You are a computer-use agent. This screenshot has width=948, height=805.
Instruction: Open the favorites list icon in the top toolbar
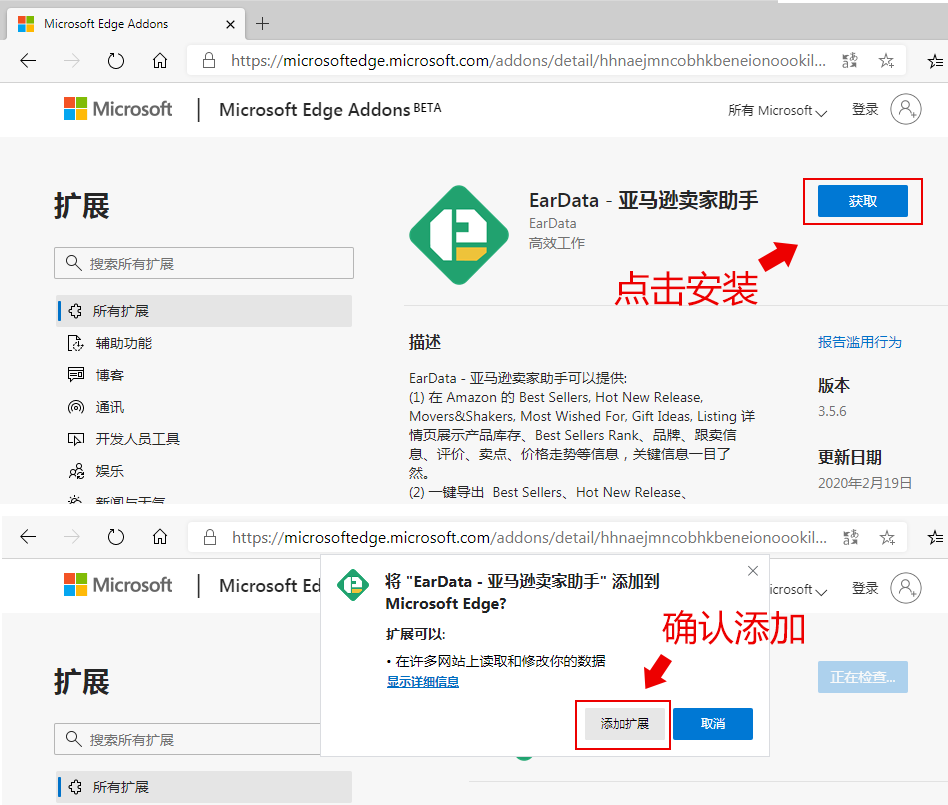[x=935, y=60]
